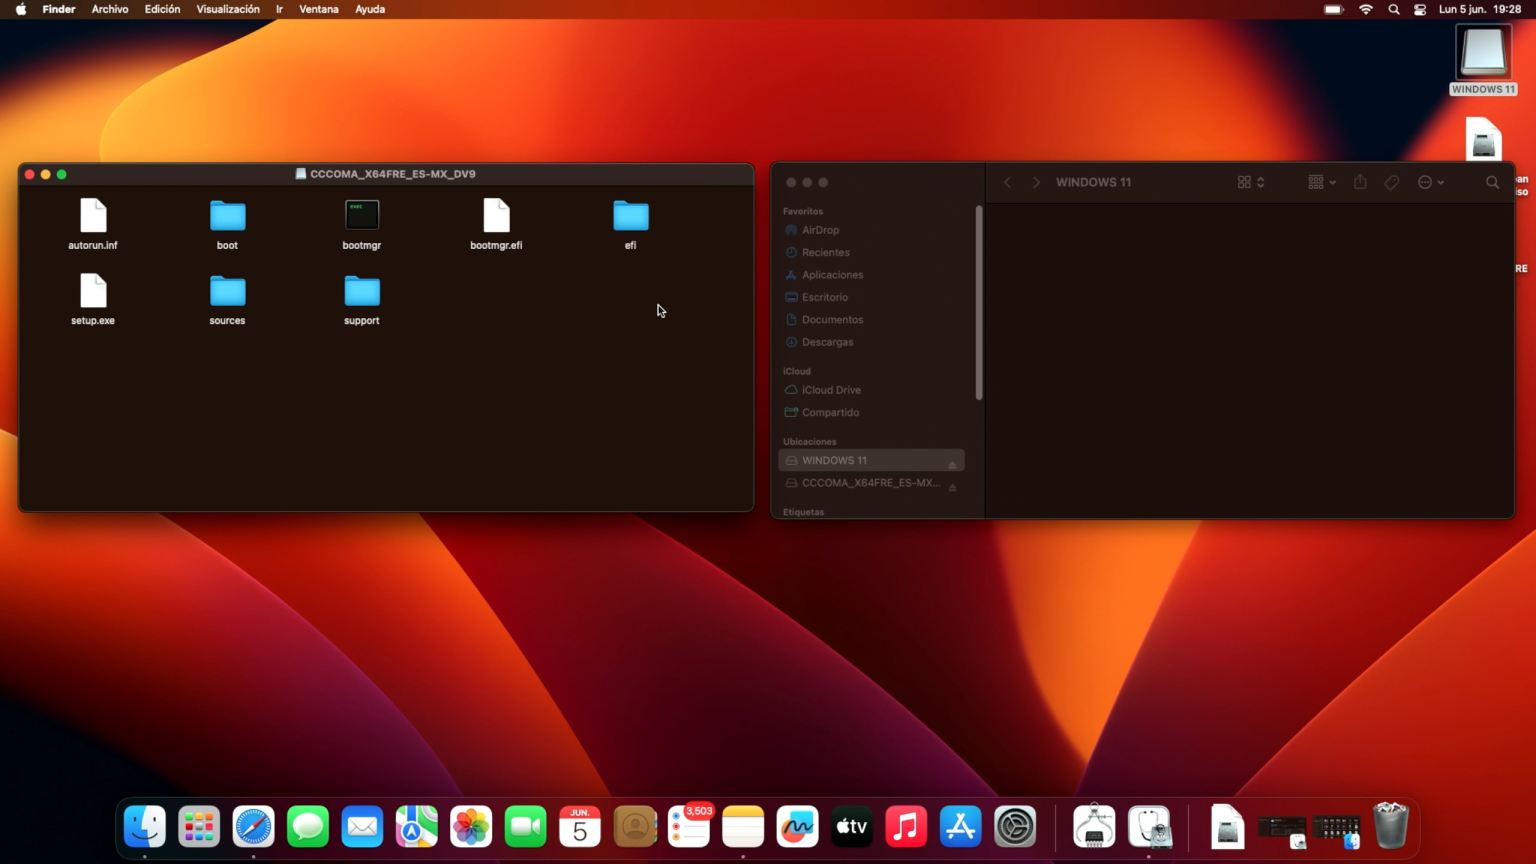The image size is (1536, 864).
Task: Select the support folder
Action: pos(362,299)
